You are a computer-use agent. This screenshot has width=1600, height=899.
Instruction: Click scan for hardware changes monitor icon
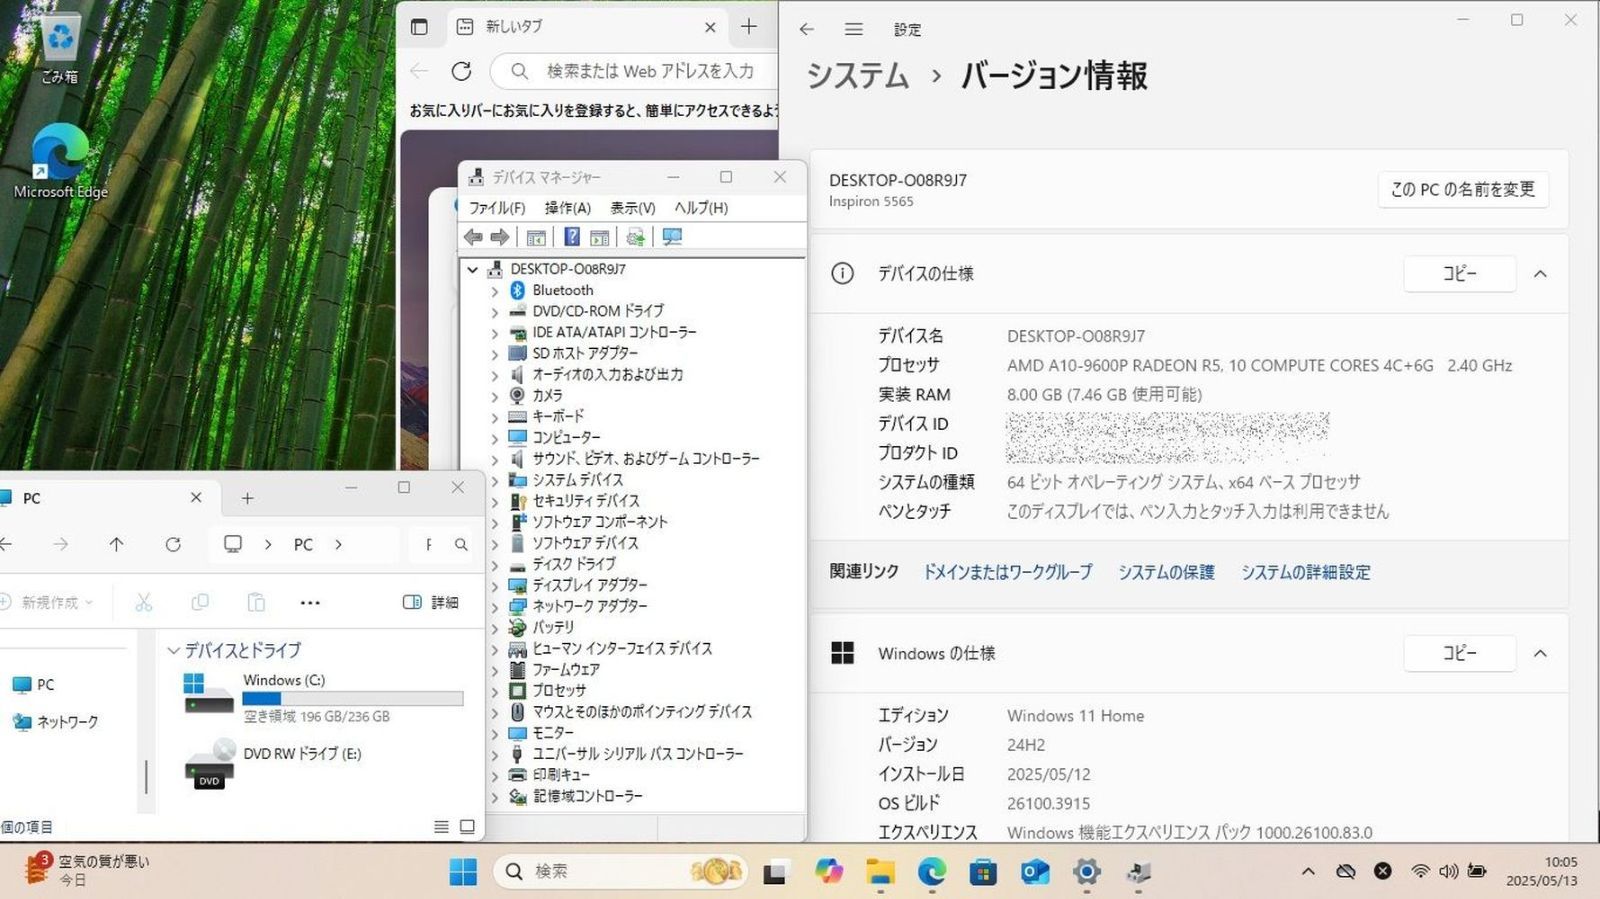672,237
